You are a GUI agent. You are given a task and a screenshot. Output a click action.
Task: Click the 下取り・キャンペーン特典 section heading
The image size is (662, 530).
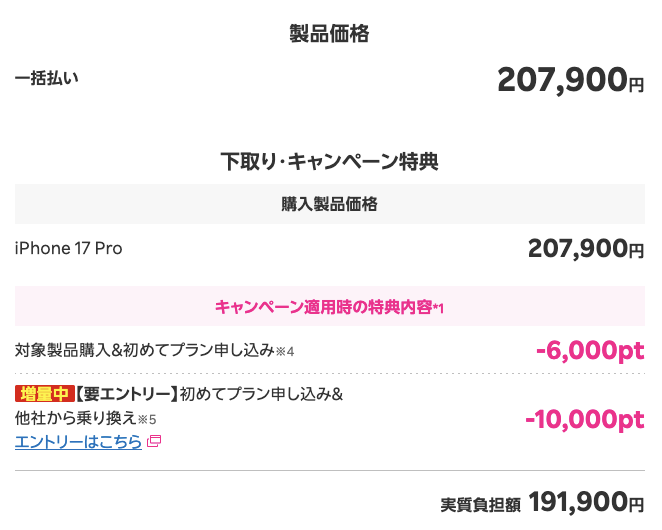[329, 162]
